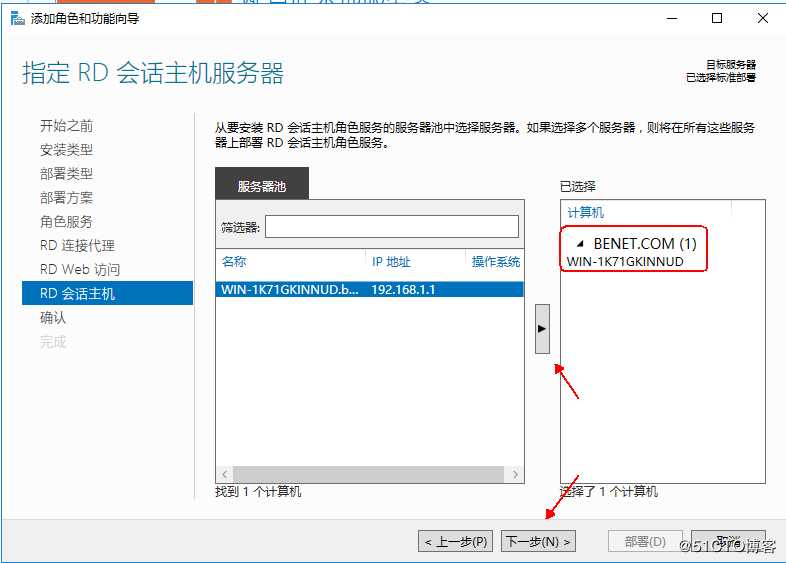Close the 添加角色和功能向导 window
Image resolution: width=786 pixels, height=563 pixels.
coord(763,19)
